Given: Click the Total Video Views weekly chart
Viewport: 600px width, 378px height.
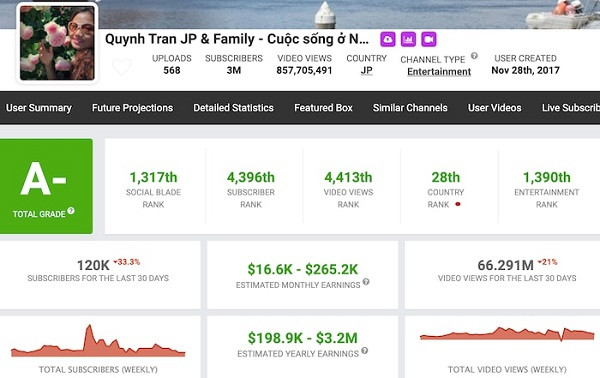Looking at the screenshot, I should (507, 334).
